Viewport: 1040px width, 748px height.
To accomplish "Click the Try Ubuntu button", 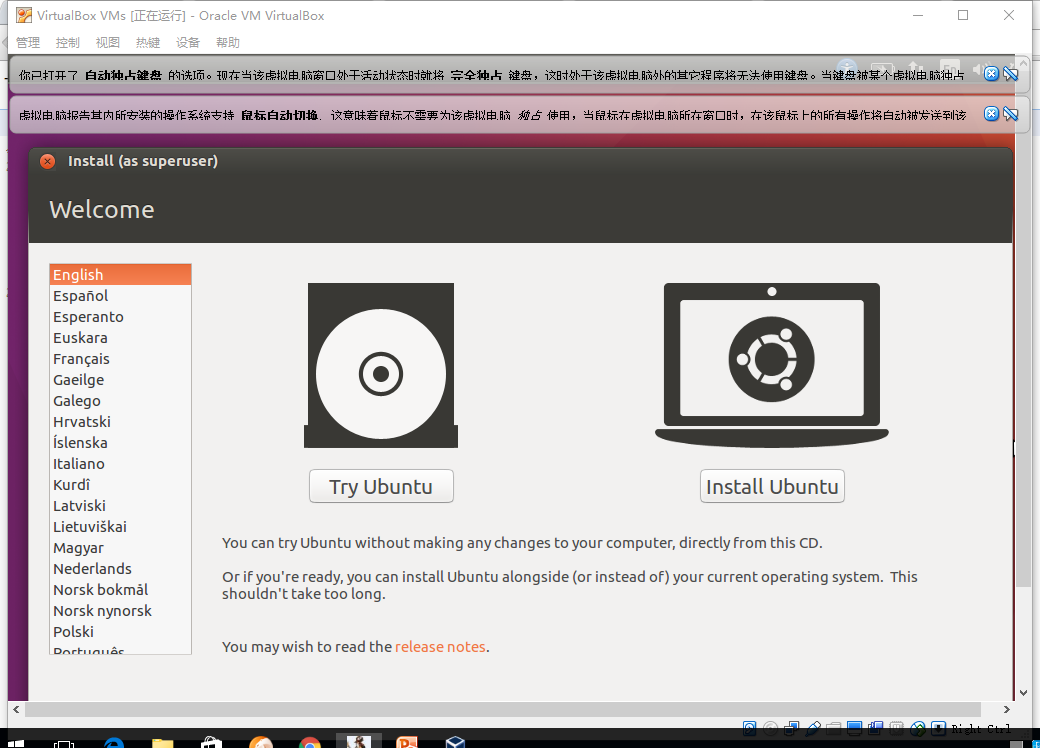I will (x=381, y=486).
